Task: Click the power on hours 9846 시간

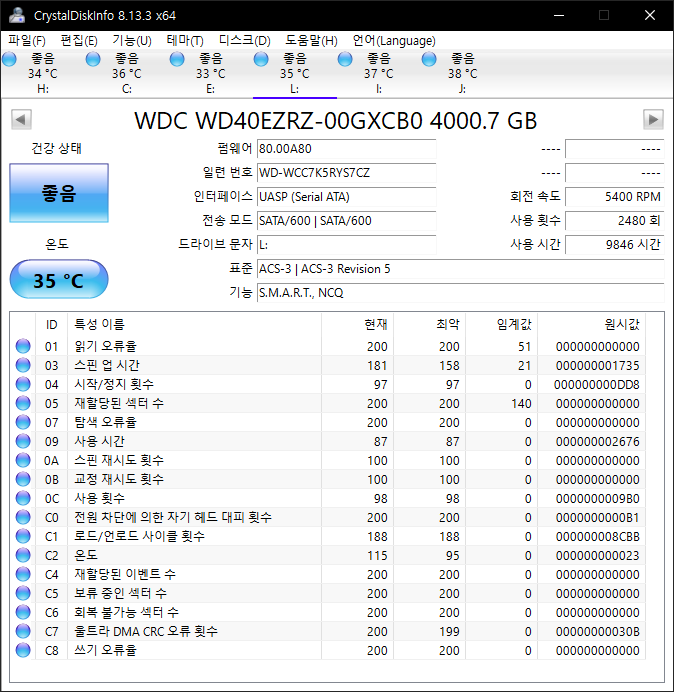Action: pos(614,244)
